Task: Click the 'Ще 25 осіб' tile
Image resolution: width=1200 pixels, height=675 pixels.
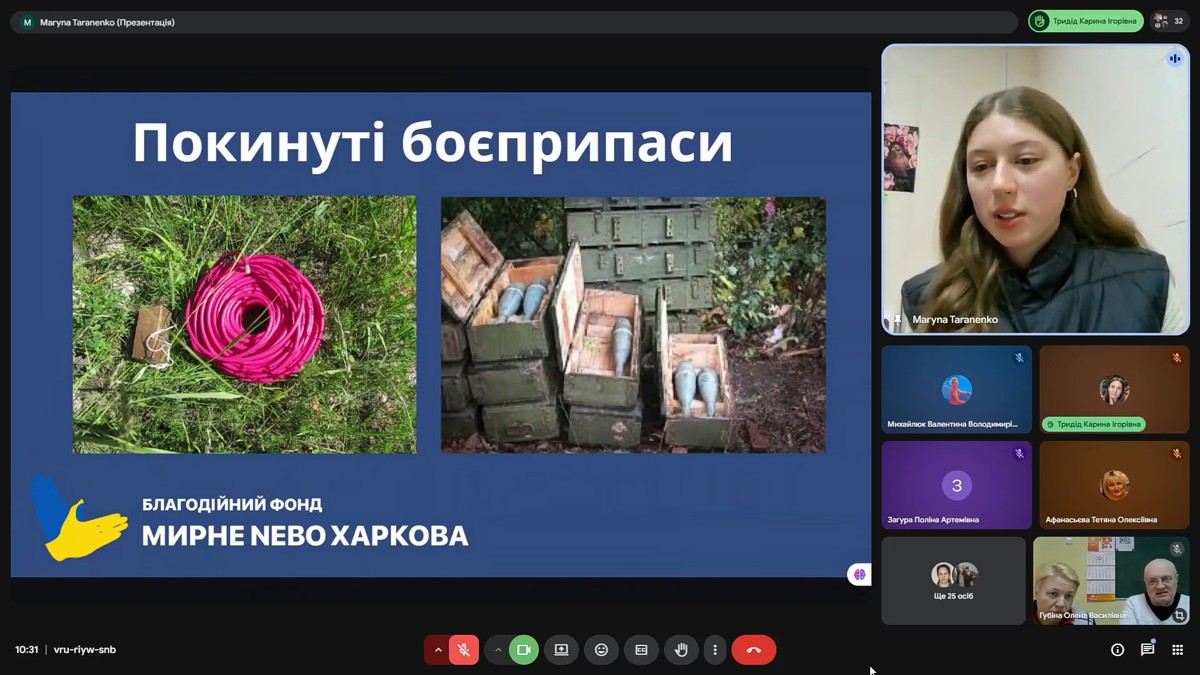Action: (953, 581)
